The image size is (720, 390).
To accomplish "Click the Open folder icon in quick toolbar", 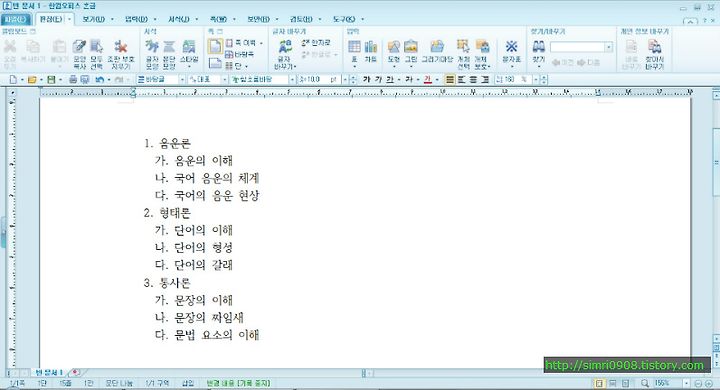I will [32, 79].
